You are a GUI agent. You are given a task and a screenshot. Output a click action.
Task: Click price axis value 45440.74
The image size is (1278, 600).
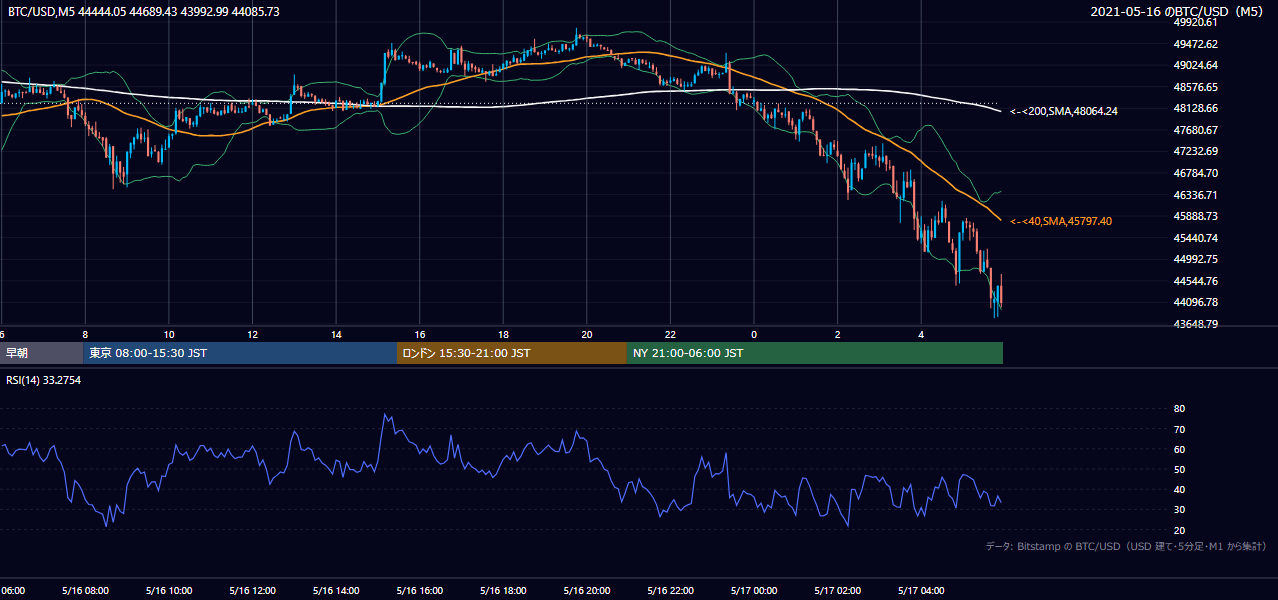[1196, 238]
